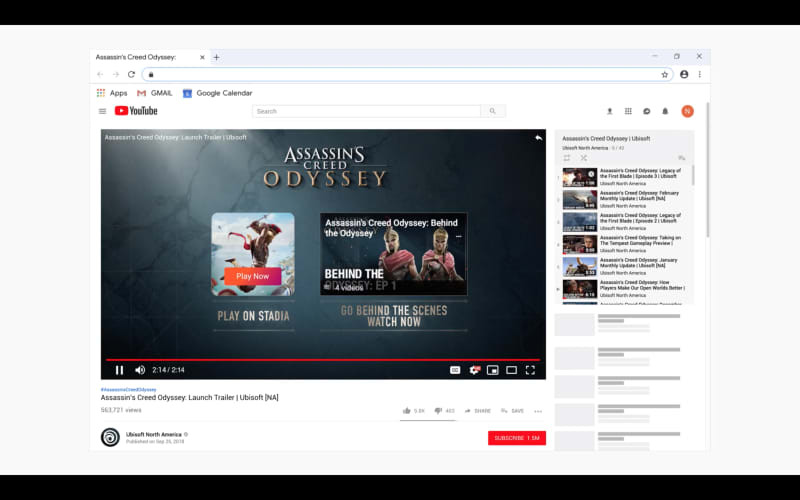This screenshot has width=800, height=500.
Task: Play Taking on The Tempest Gameplay Preview
Action: (x=624, y=244)
